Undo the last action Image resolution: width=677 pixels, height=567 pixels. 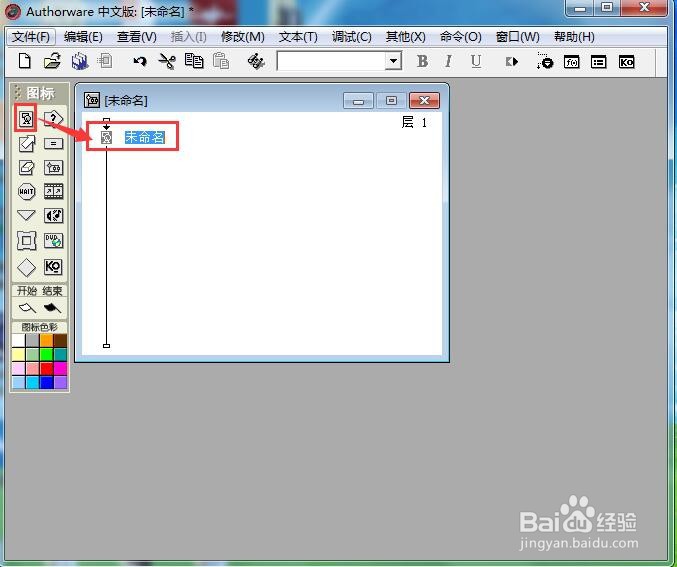coord(140,62)
